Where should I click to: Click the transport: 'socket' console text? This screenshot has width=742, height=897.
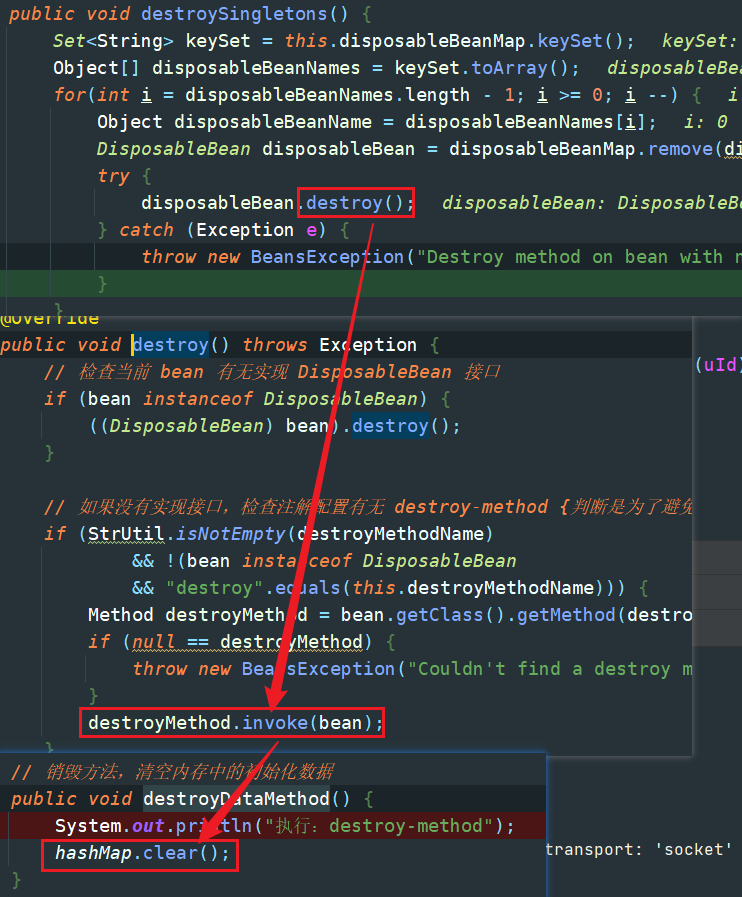(x=639, y=849)
